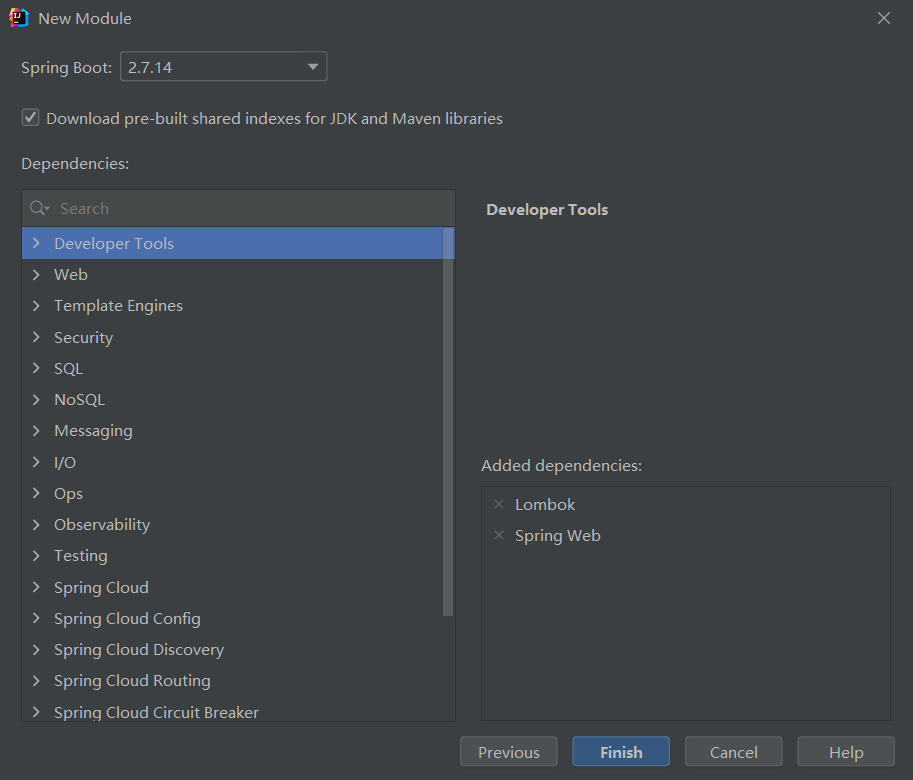Click the Cancel button

(734, 752)
